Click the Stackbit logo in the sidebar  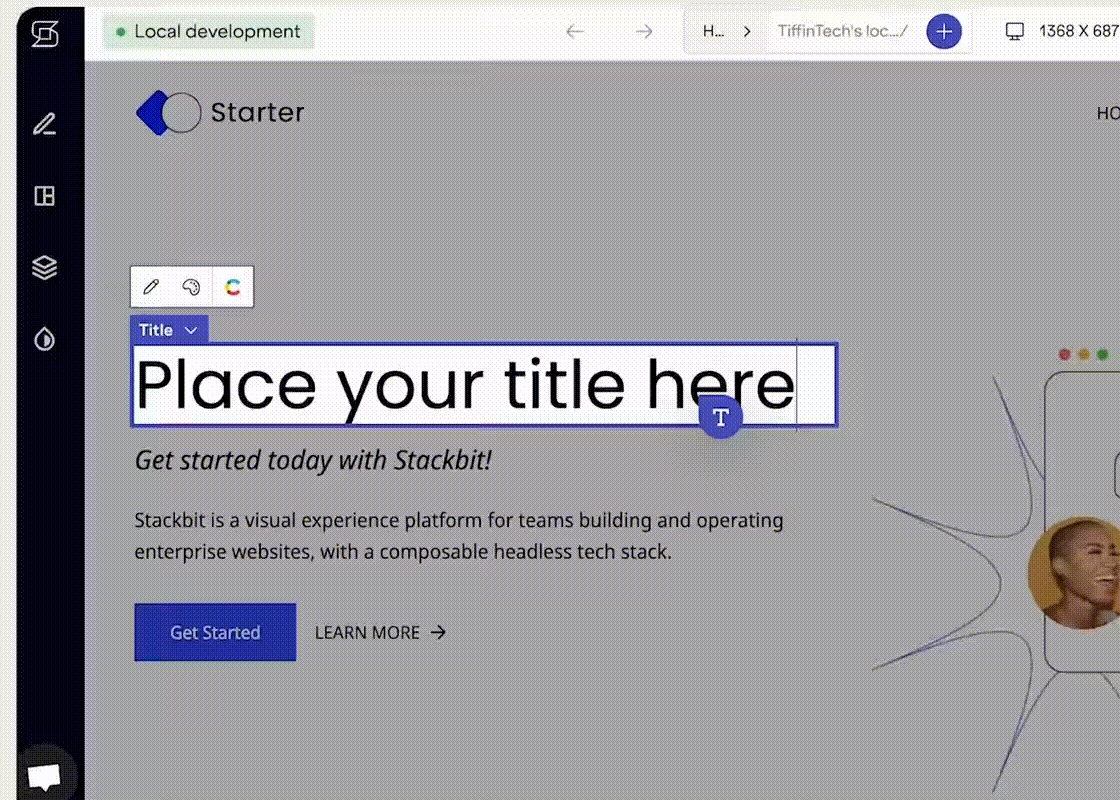pyautogui.click(x=44, y=33)
